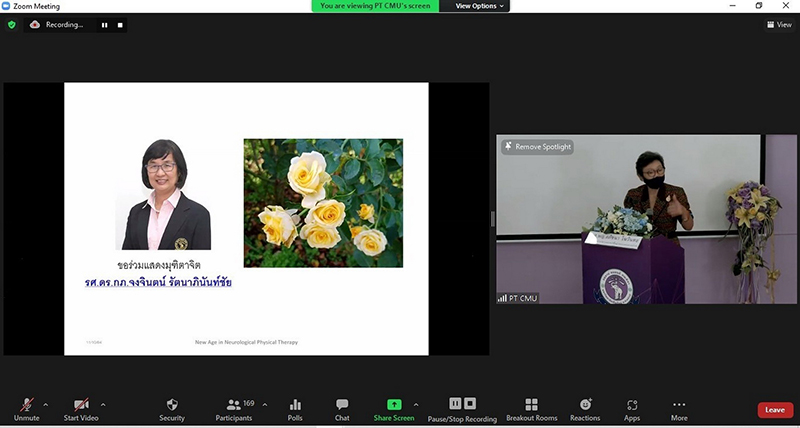Stop recording in the bottom toolbar
Screen dimensions: 800x428
470,404
